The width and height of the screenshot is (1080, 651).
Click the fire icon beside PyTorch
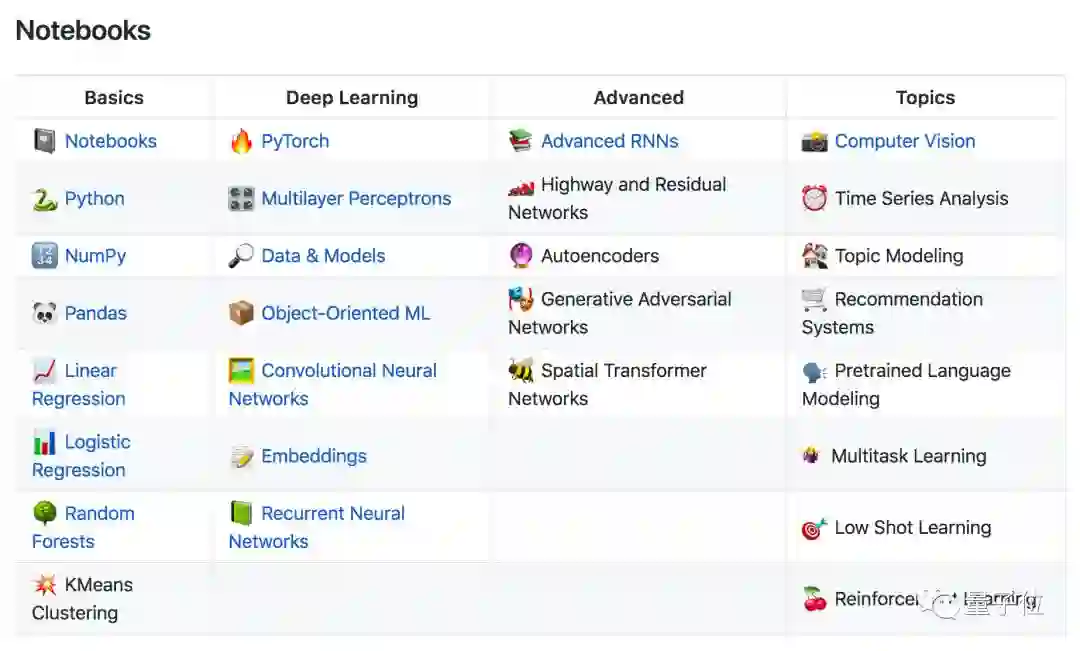click(241, 141)
